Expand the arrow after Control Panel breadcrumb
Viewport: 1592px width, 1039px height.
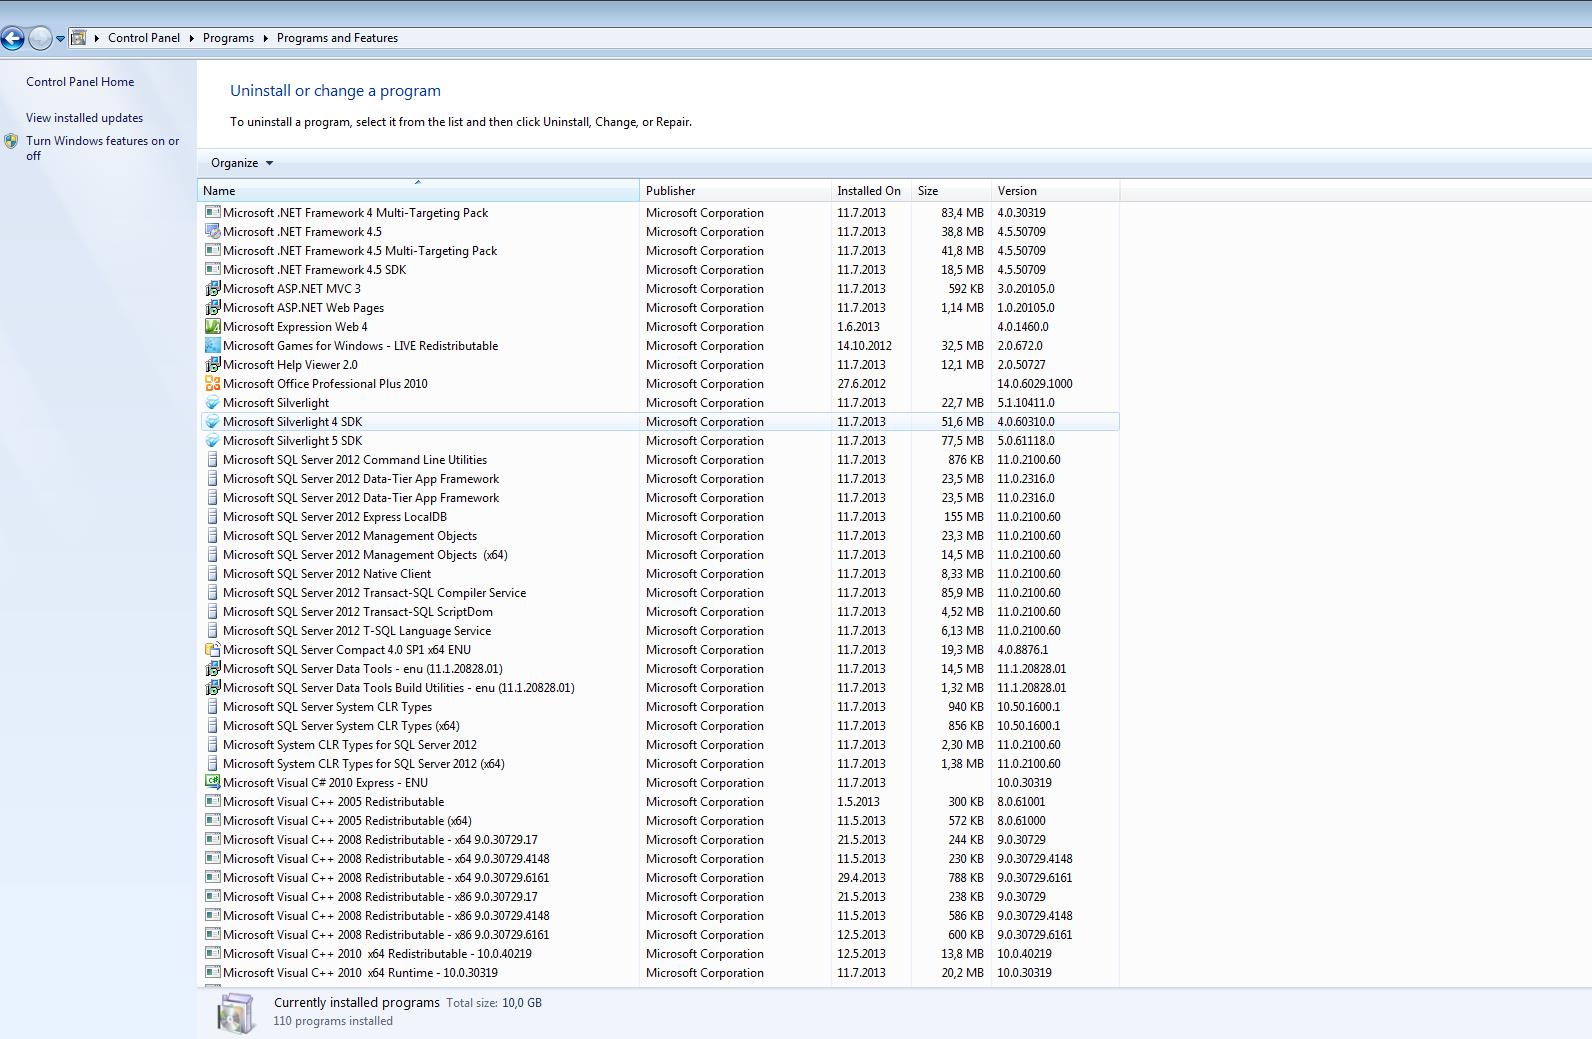[x=192, y=38]
